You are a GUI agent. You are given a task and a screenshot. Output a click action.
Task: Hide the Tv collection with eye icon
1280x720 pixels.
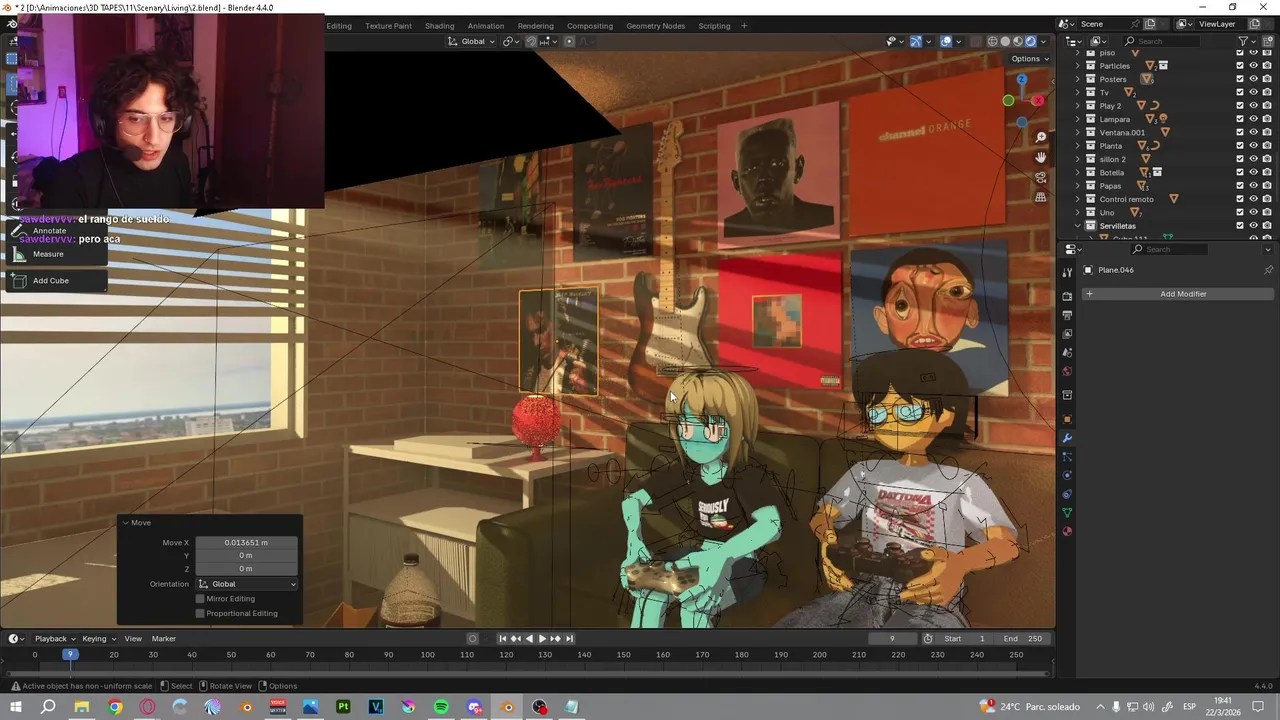[1253, 92]
